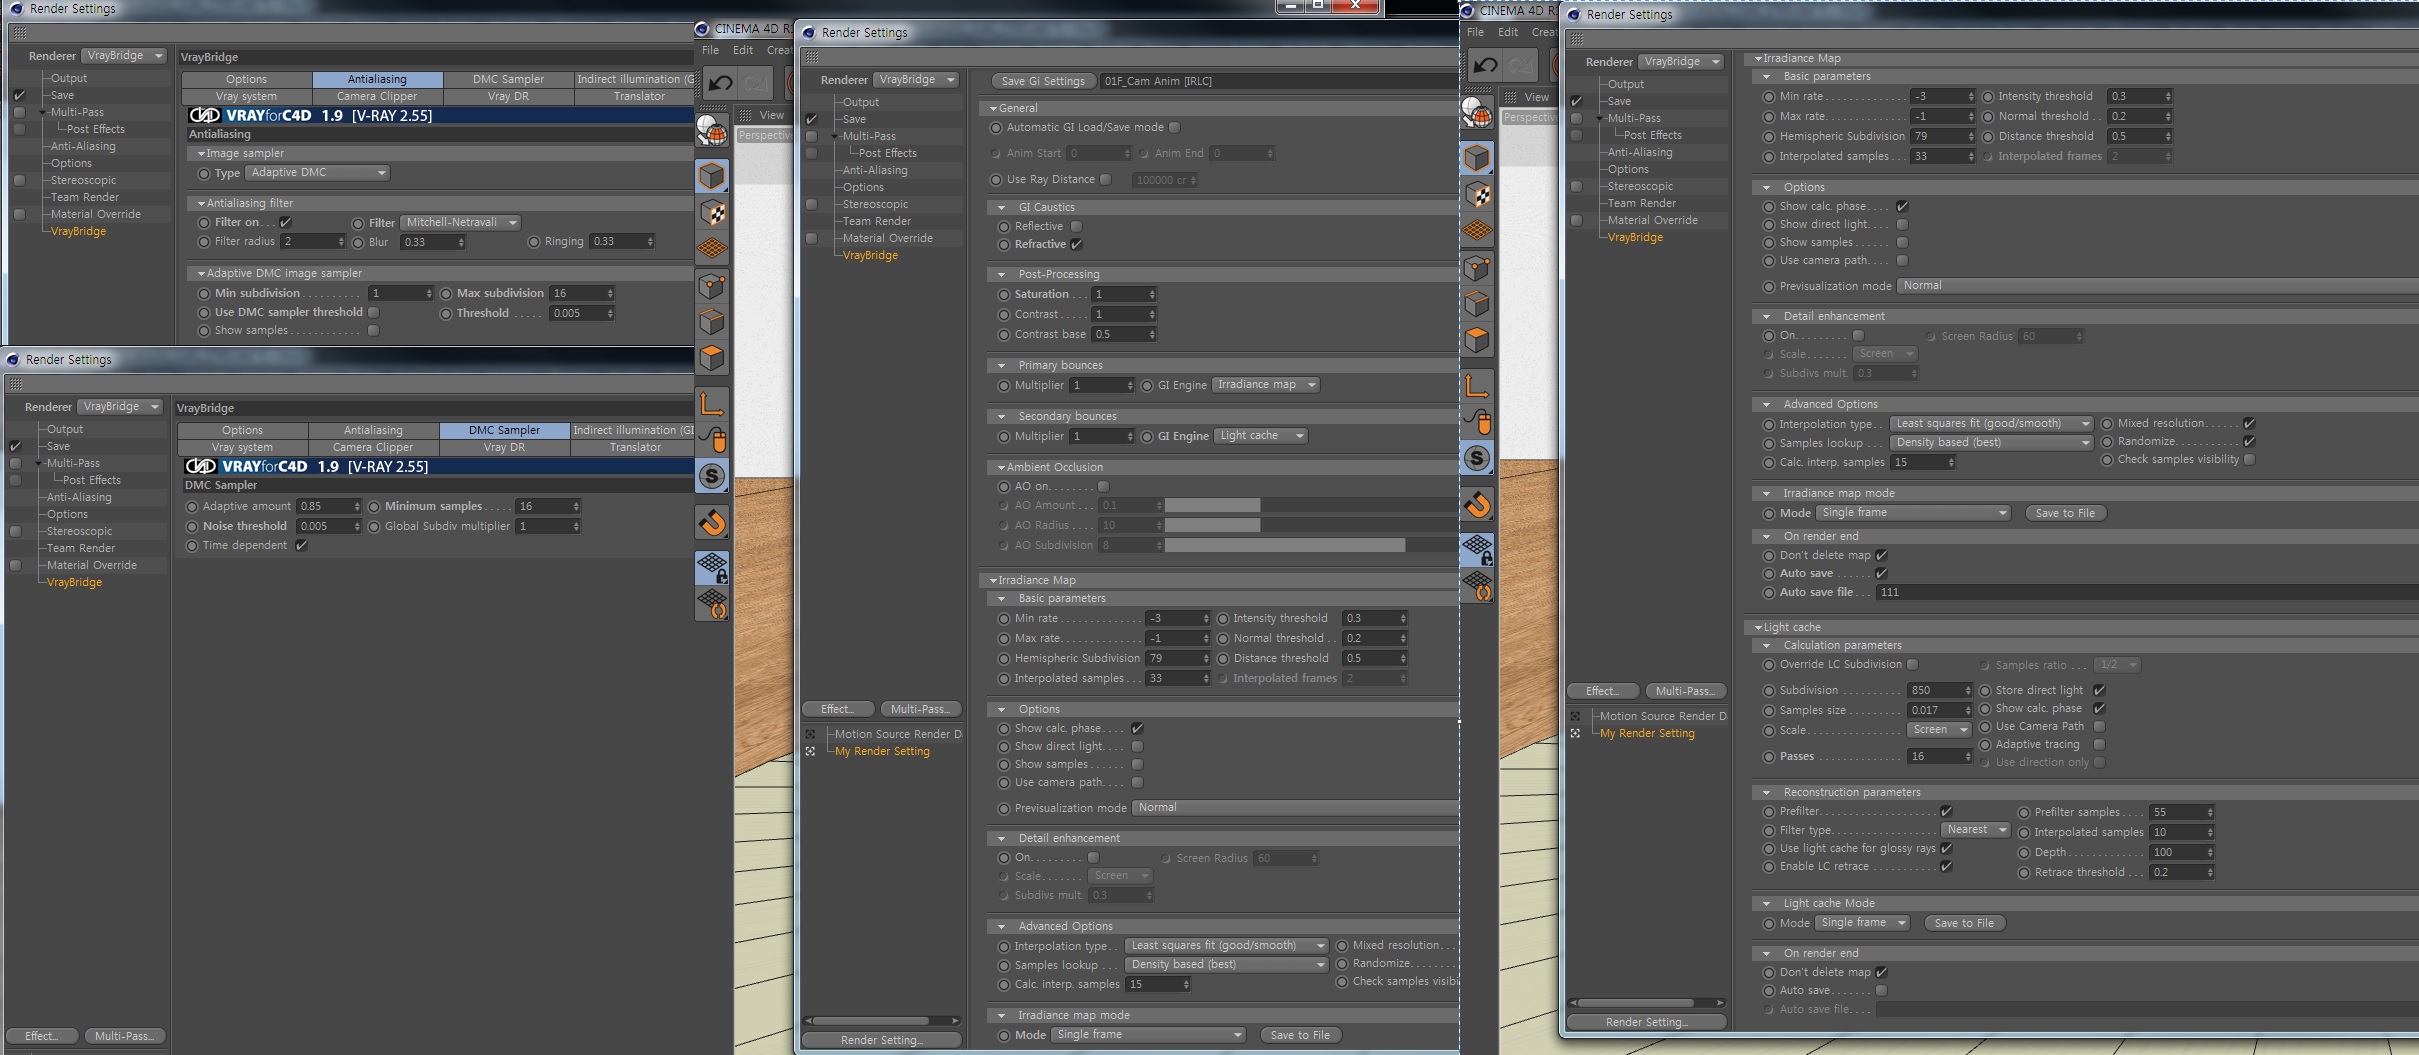The height and width of the screenshot is (1055, 2419).
Task: Toggle Viewport Solo S icon in right Cinema 4D window
Action: click(1477, 458)
